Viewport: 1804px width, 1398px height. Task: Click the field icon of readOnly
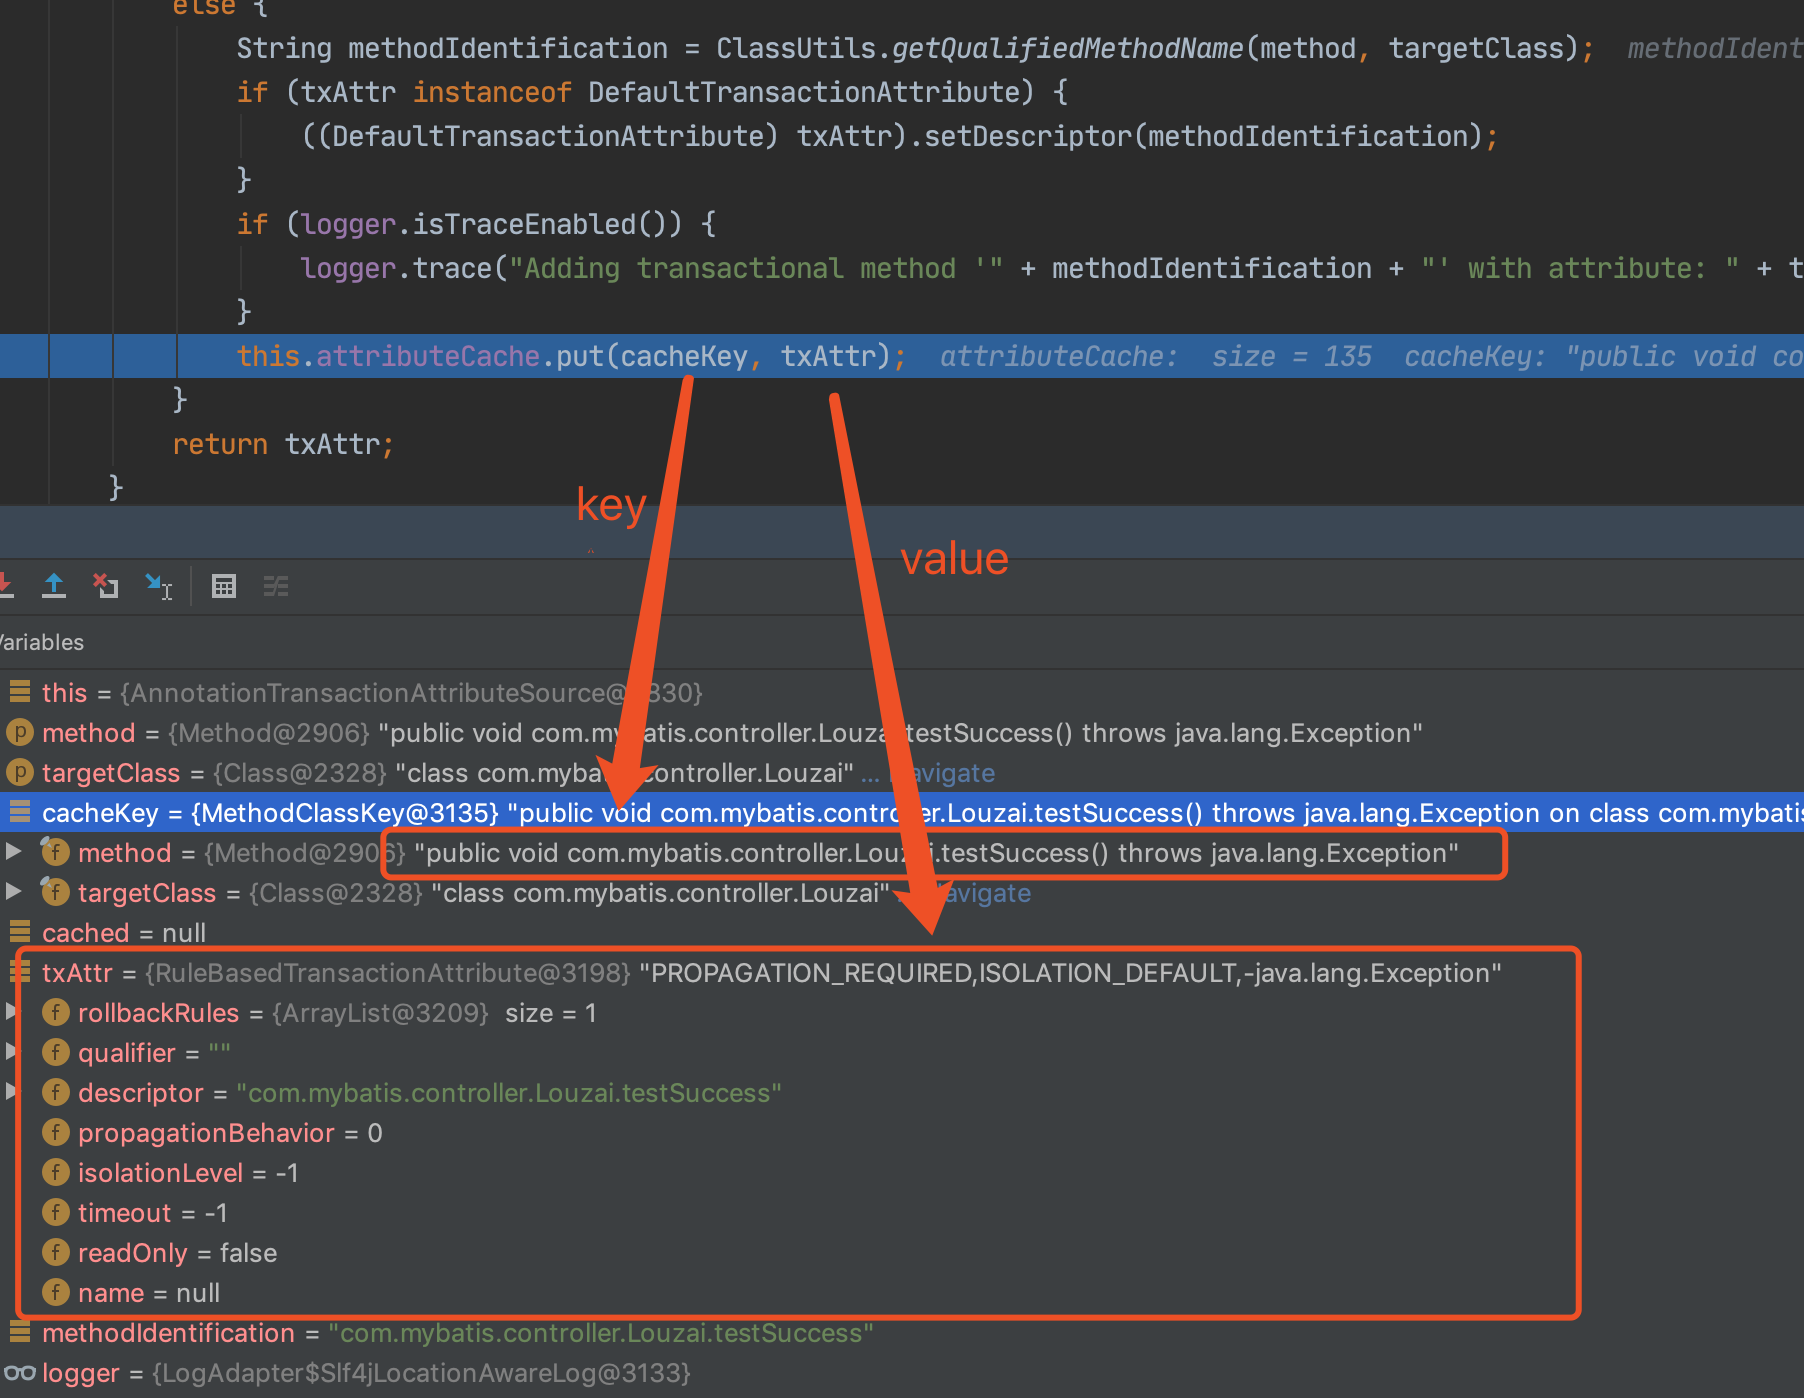[x=56, y=1252]
